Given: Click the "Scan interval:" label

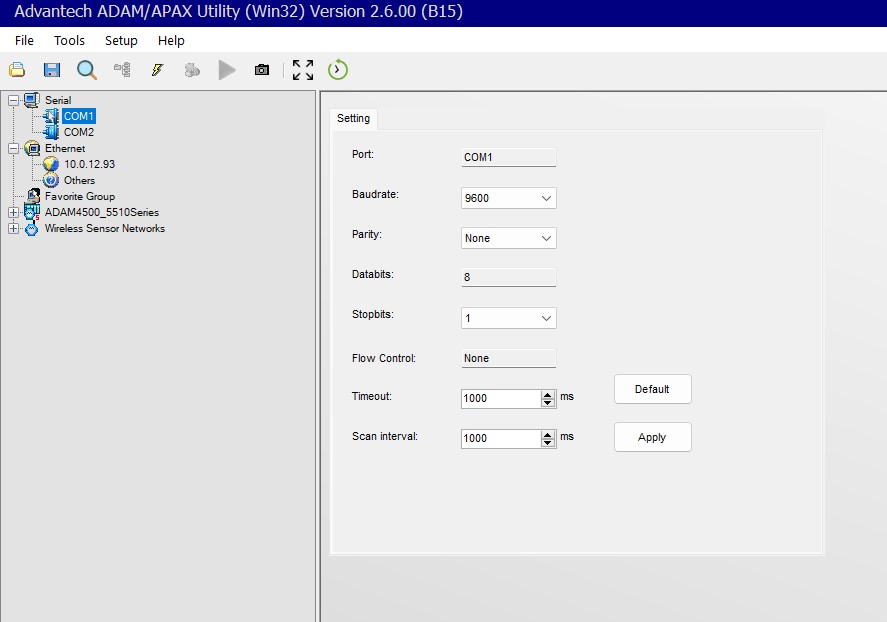Looking at the screenshot, I should click(x=385, y=437).
